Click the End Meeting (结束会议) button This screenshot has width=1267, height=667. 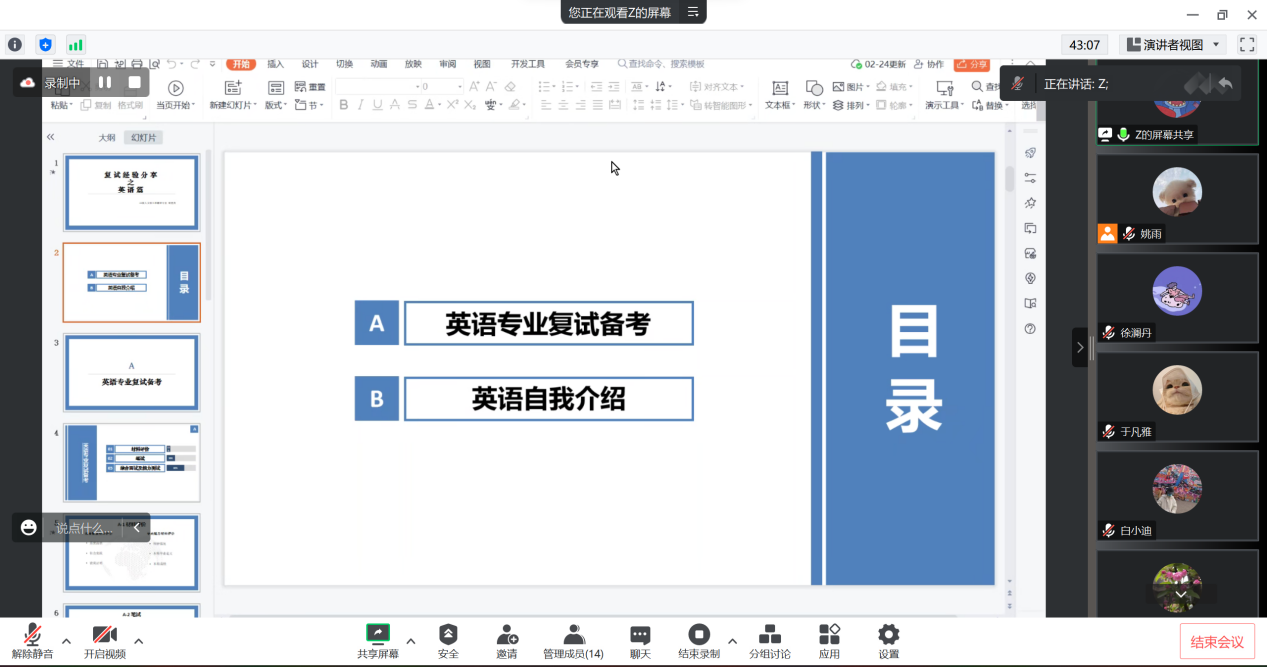(x=1216, y=641)
